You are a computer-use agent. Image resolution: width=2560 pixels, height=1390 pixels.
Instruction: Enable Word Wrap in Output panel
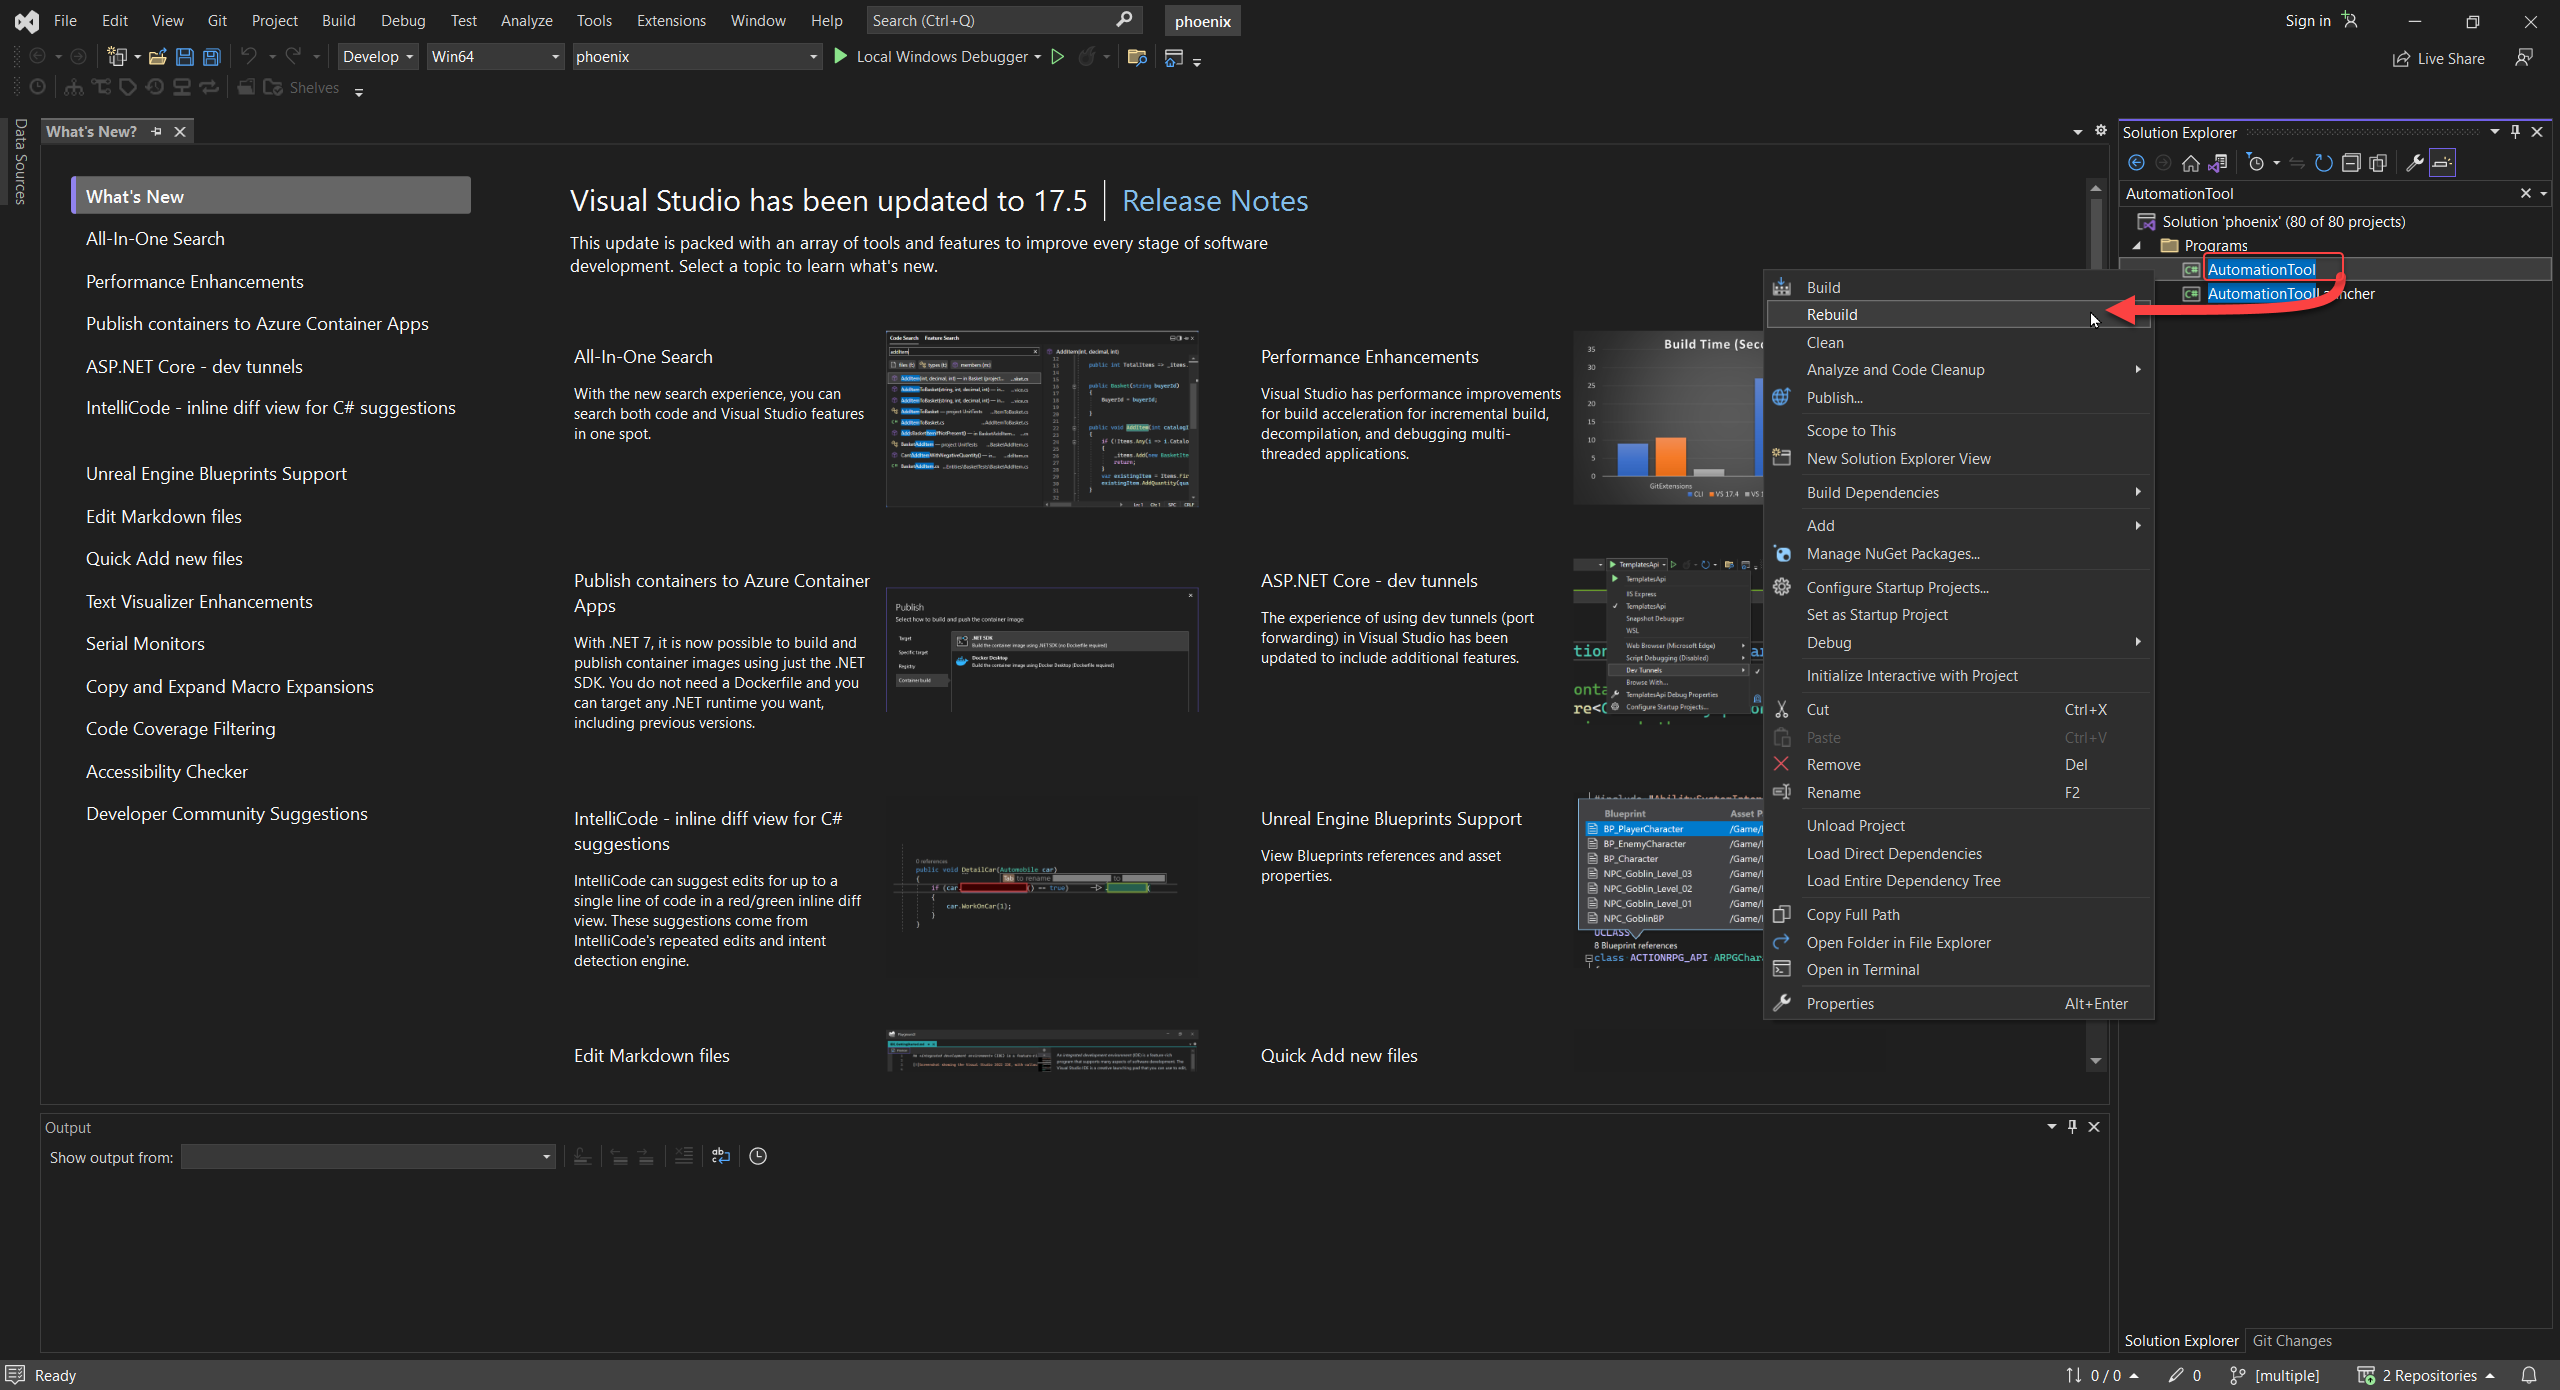pos(721,1156)
